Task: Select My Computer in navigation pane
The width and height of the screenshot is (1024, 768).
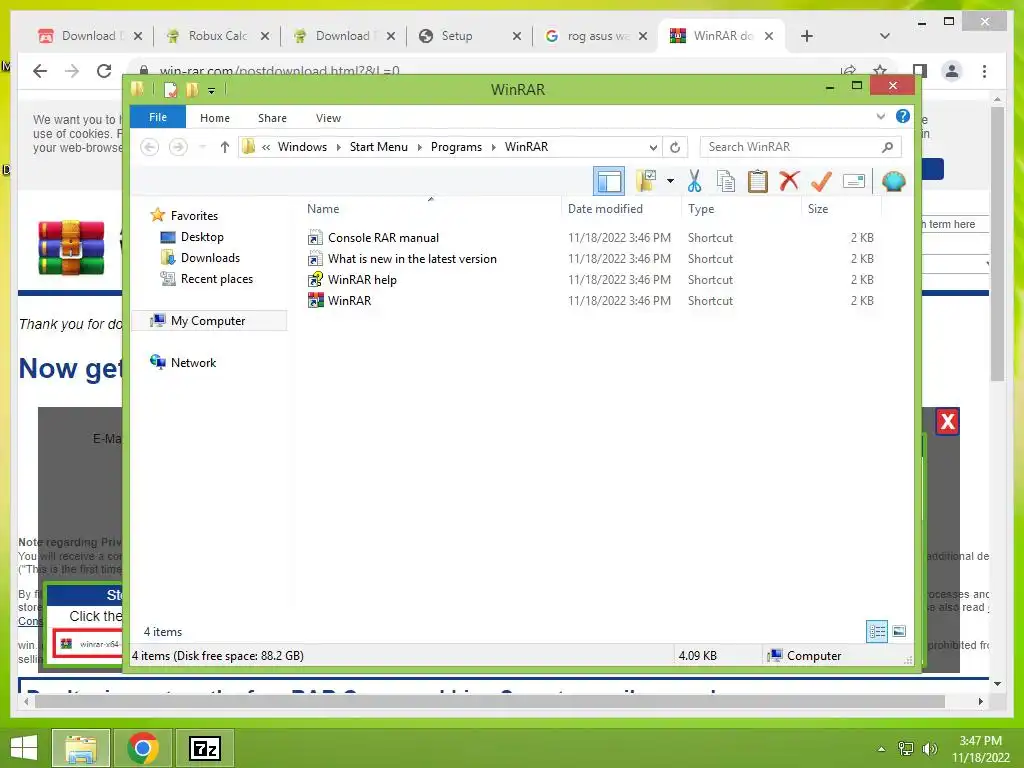Action: 208,321
